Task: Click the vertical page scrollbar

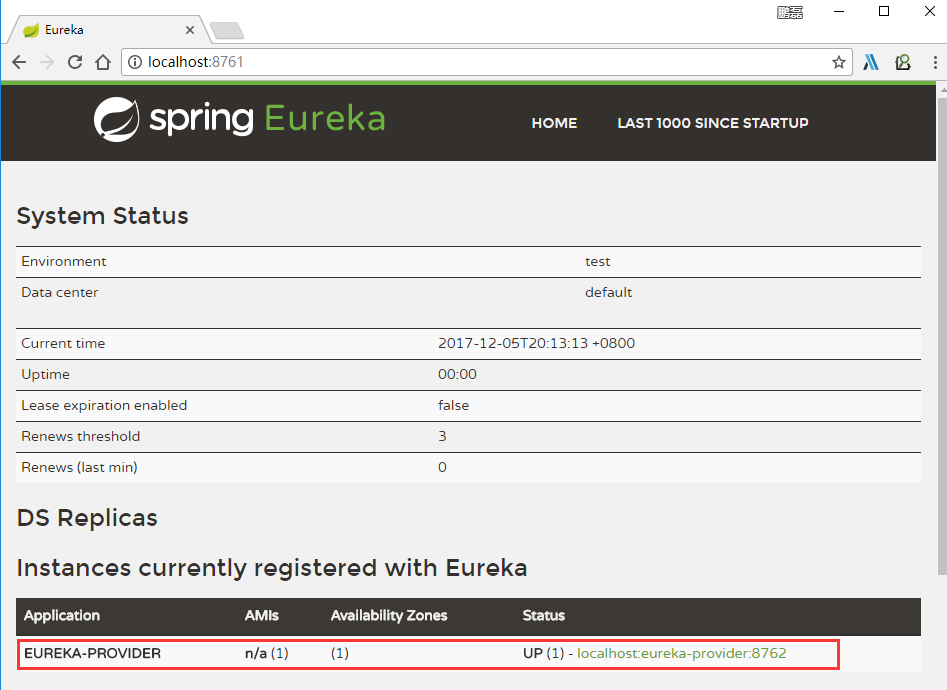Action: click(942, 335)
